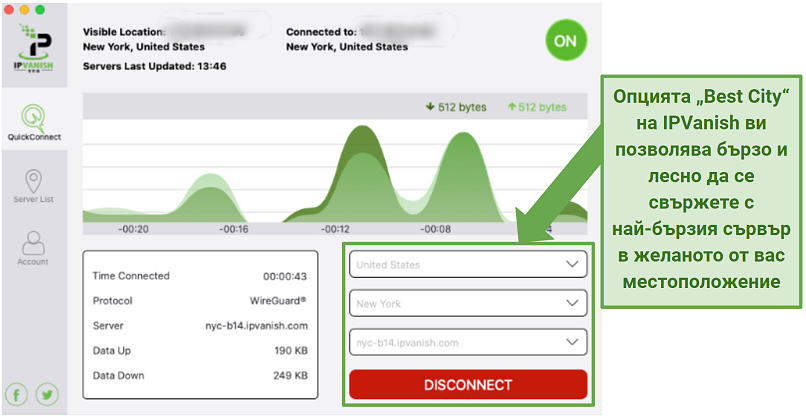Click the Server value nyc-b14.ipvanish.com in stats
The width and height of the screenshot is (806, 416).
pos(256,325)
